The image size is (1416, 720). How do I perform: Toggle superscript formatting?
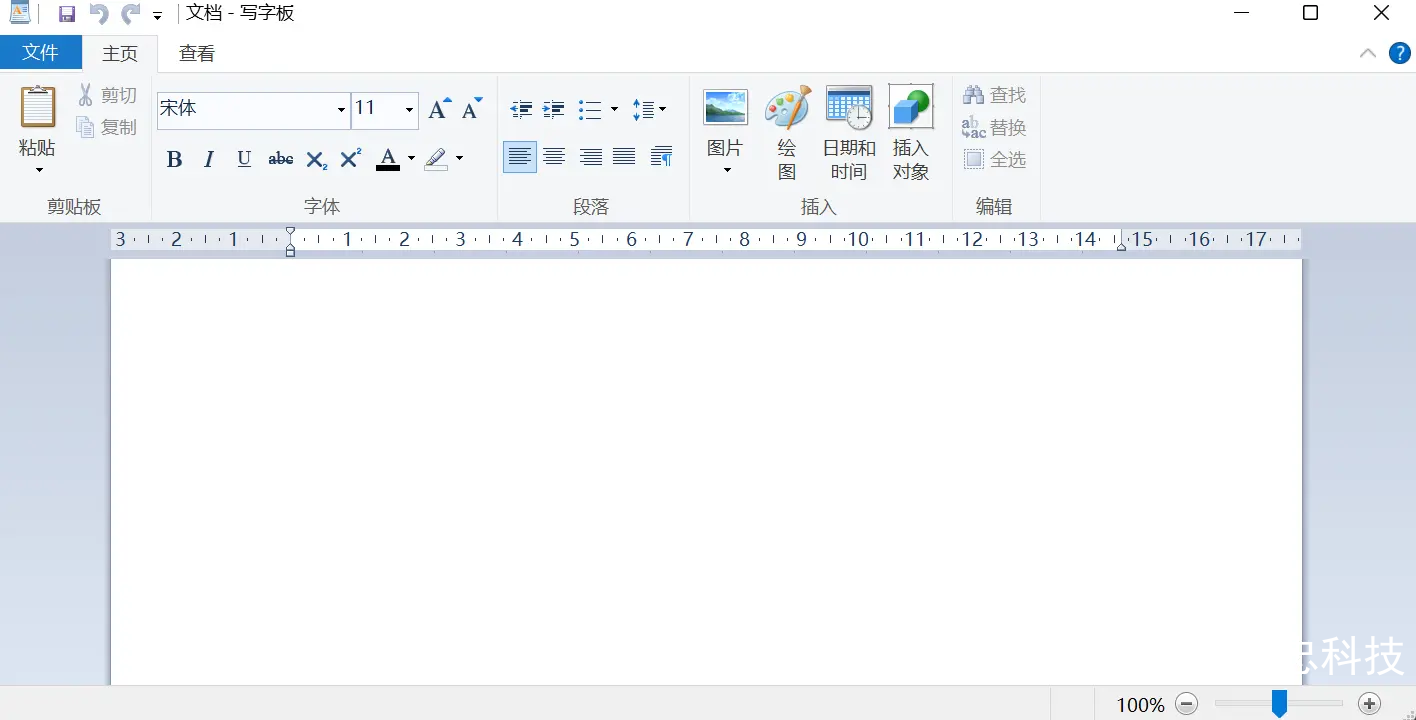350,159
